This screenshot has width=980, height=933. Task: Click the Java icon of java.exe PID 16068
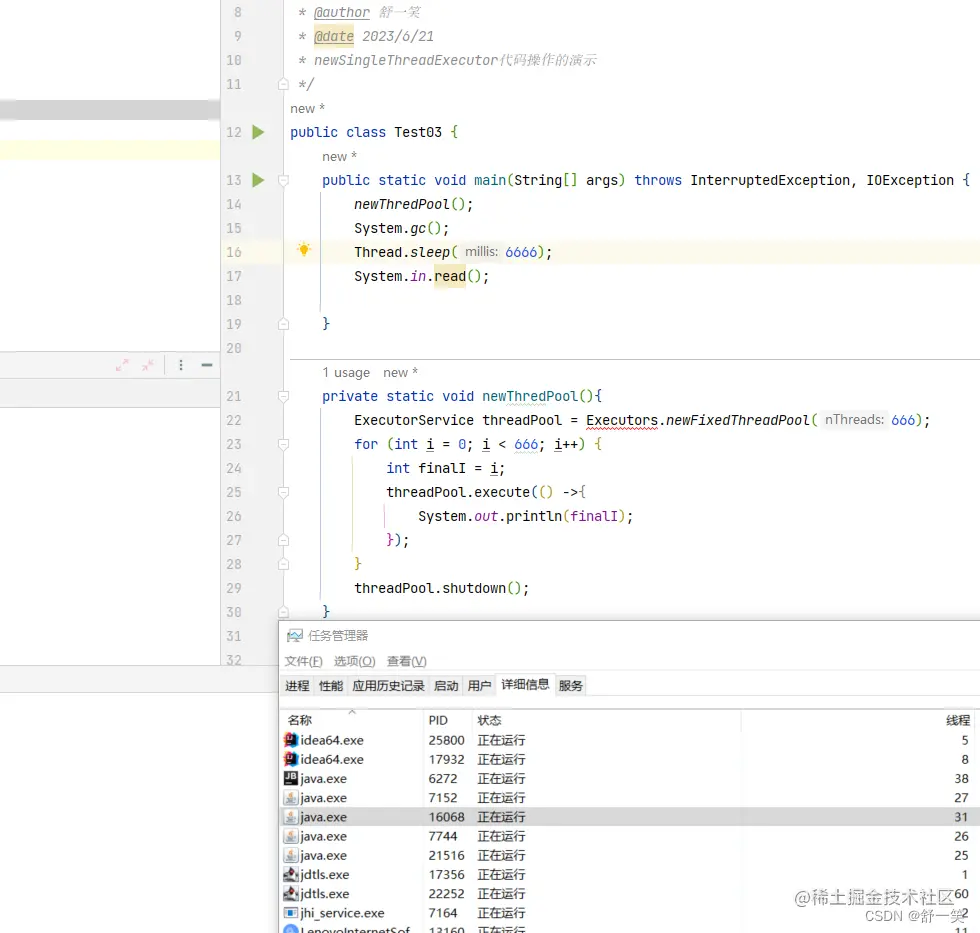click(x=291, y=817)
